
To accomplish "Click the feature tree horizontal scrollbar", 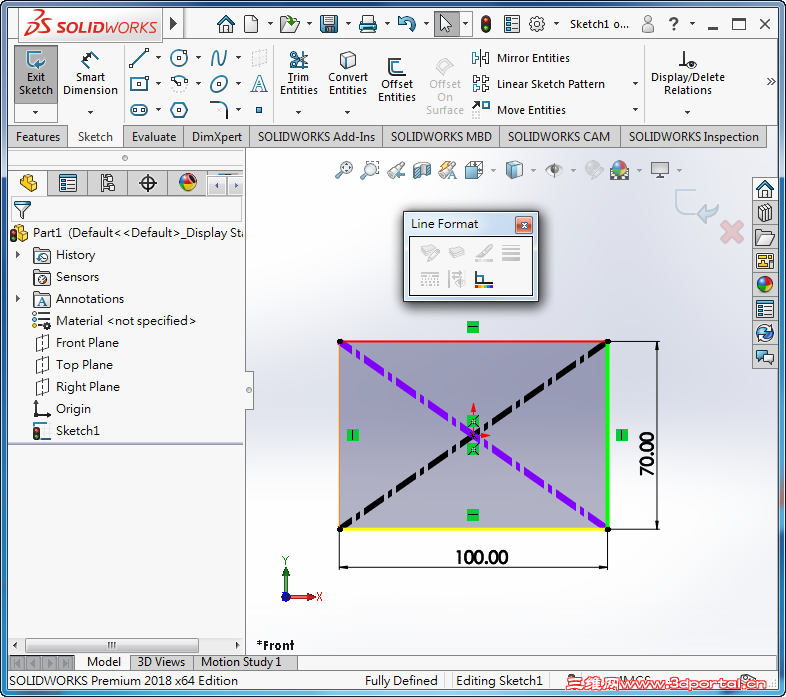I will tap(111, 645).
